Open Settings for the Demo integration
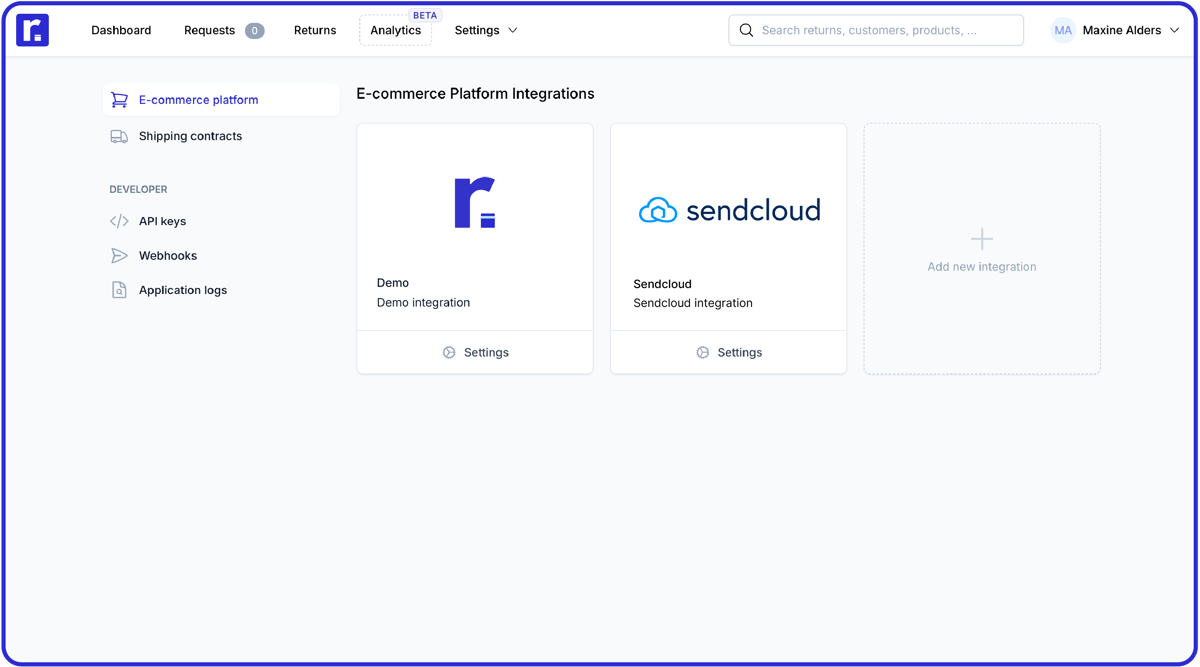Image resolution: width=1200 pixels, height=667 pixels. [x=475, y=352]
